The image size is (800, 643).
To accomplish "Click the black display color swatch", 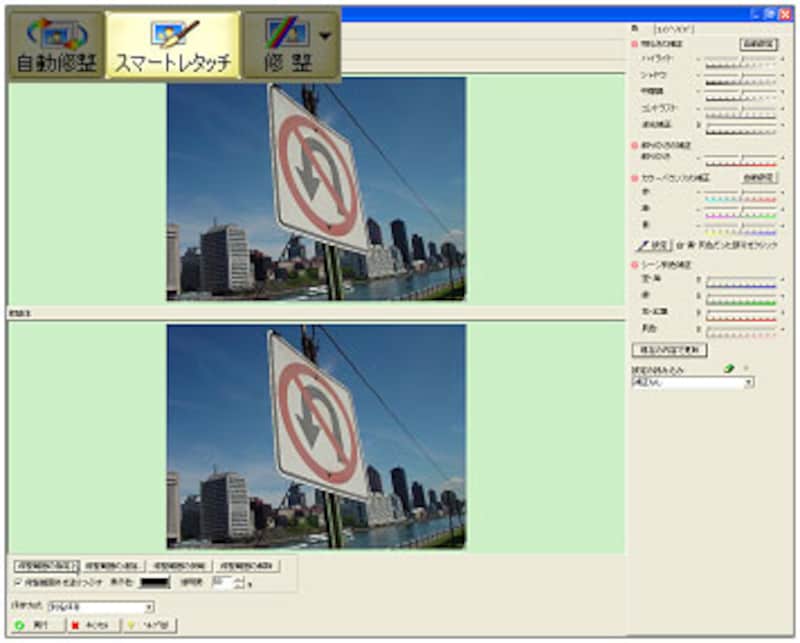I will pyautogui.click(x=156, y=581).
